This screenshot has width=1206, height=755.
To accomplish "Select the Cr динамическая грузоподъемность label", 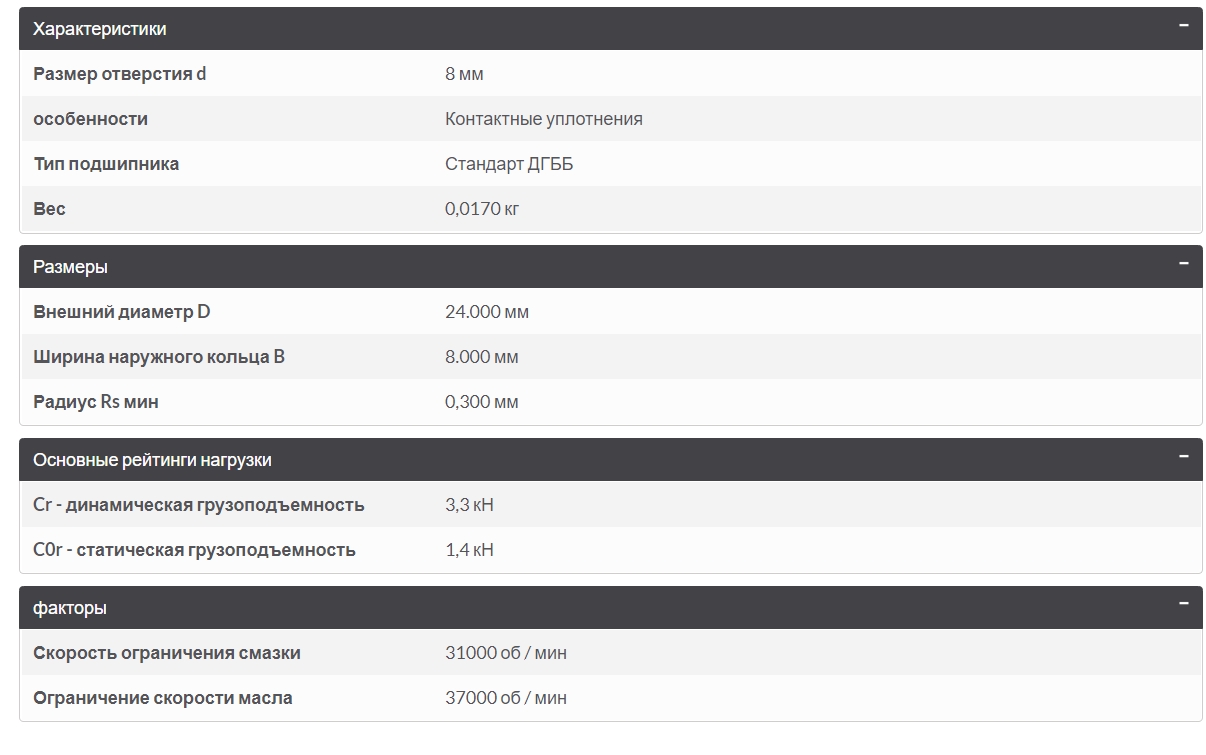I will pyautogui.click(x=198, y=505).
